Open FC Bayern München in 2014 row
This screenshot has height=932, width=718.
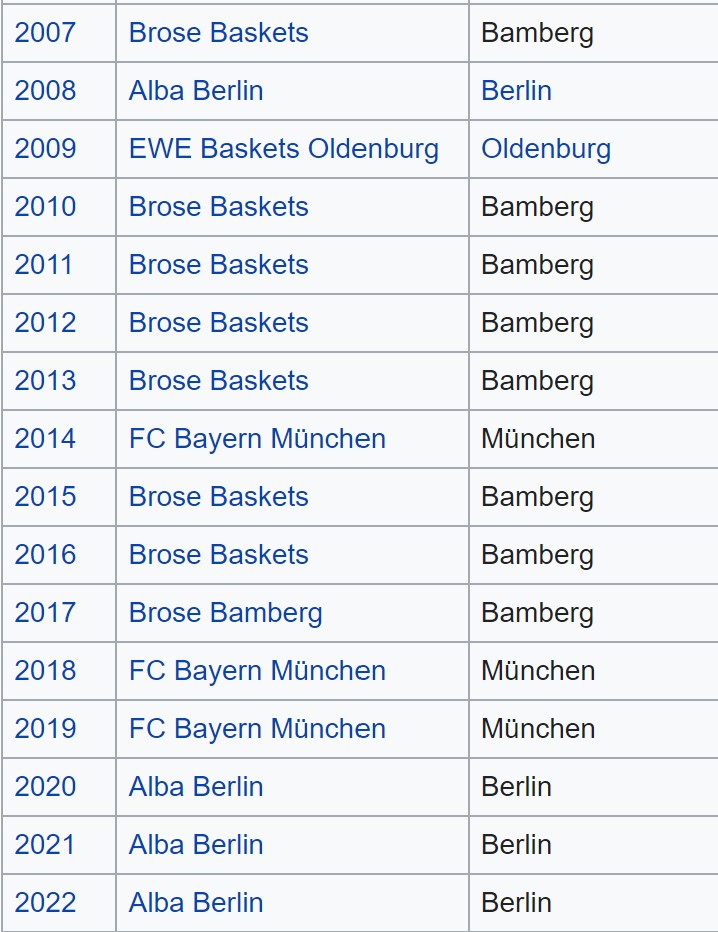[x=257, y=439]
